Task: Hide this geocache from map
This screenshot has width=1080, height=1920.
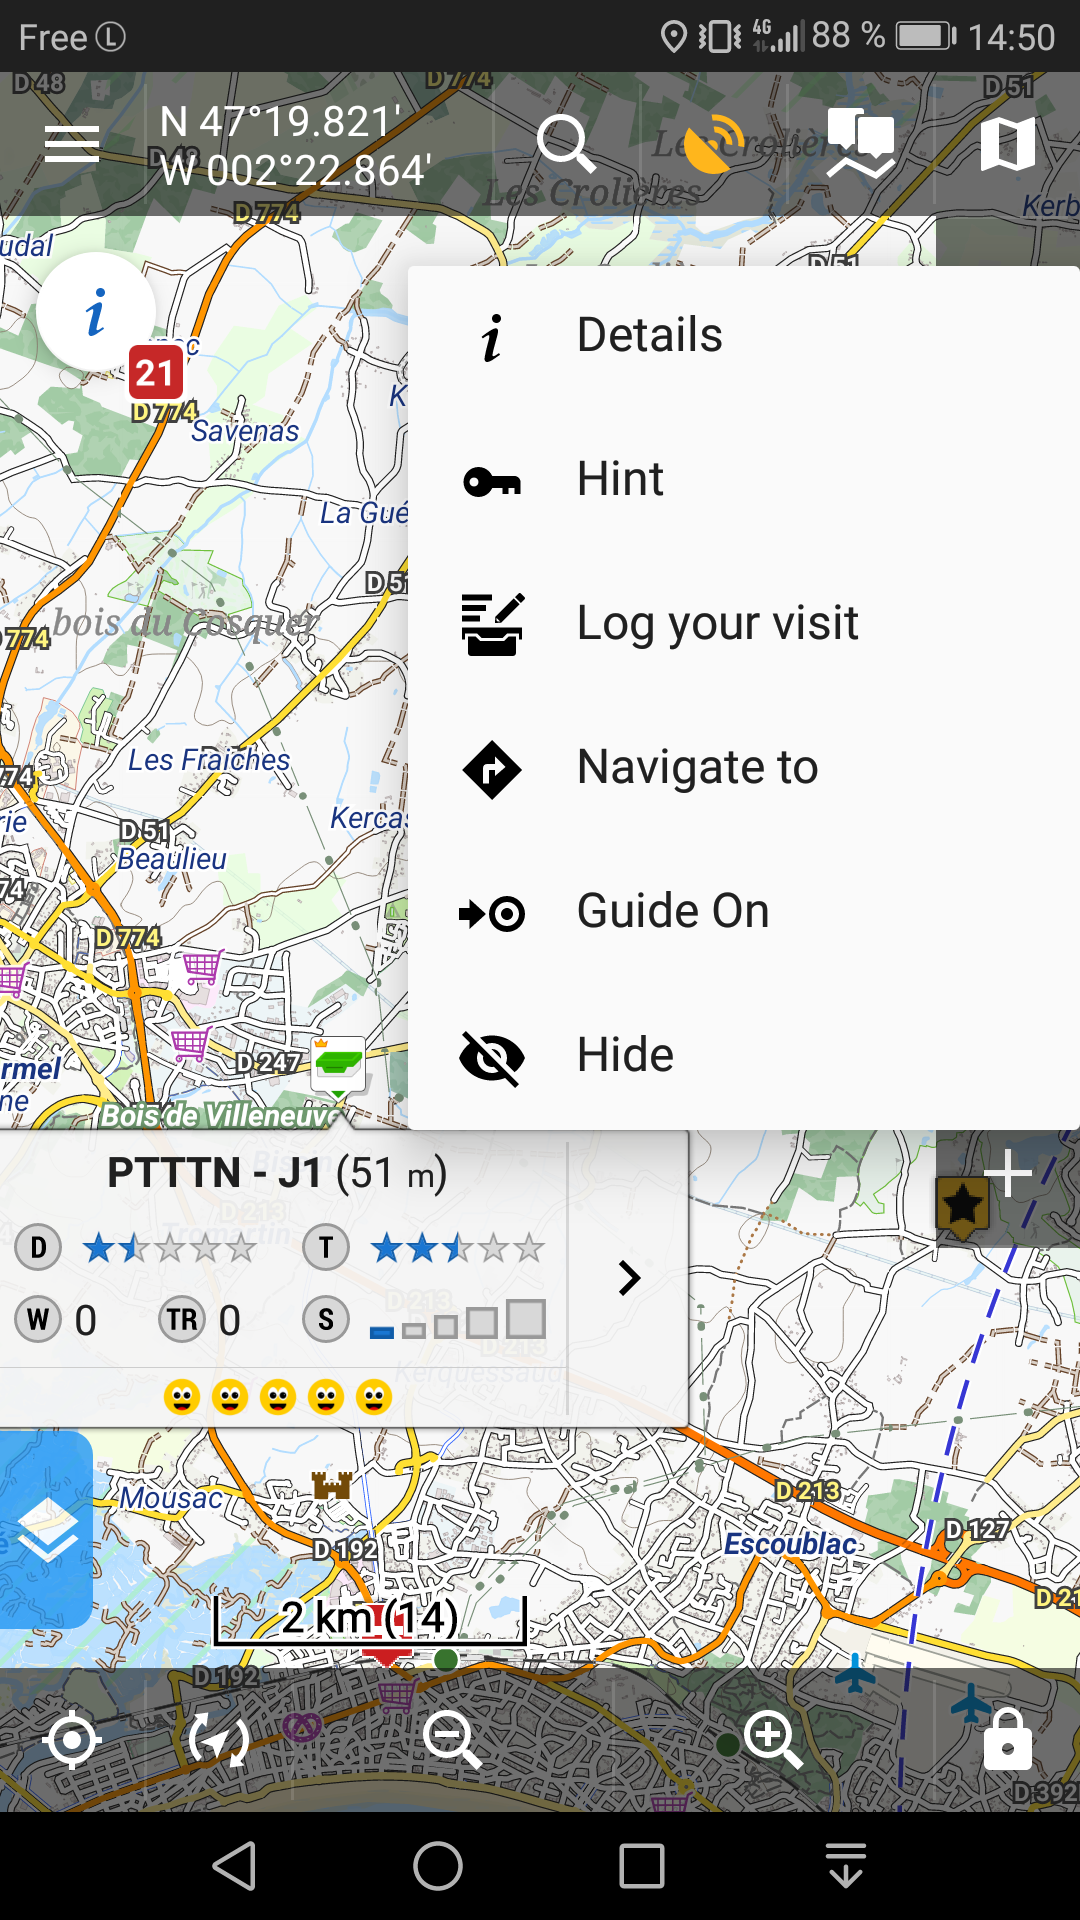Action: (625, 1056)
